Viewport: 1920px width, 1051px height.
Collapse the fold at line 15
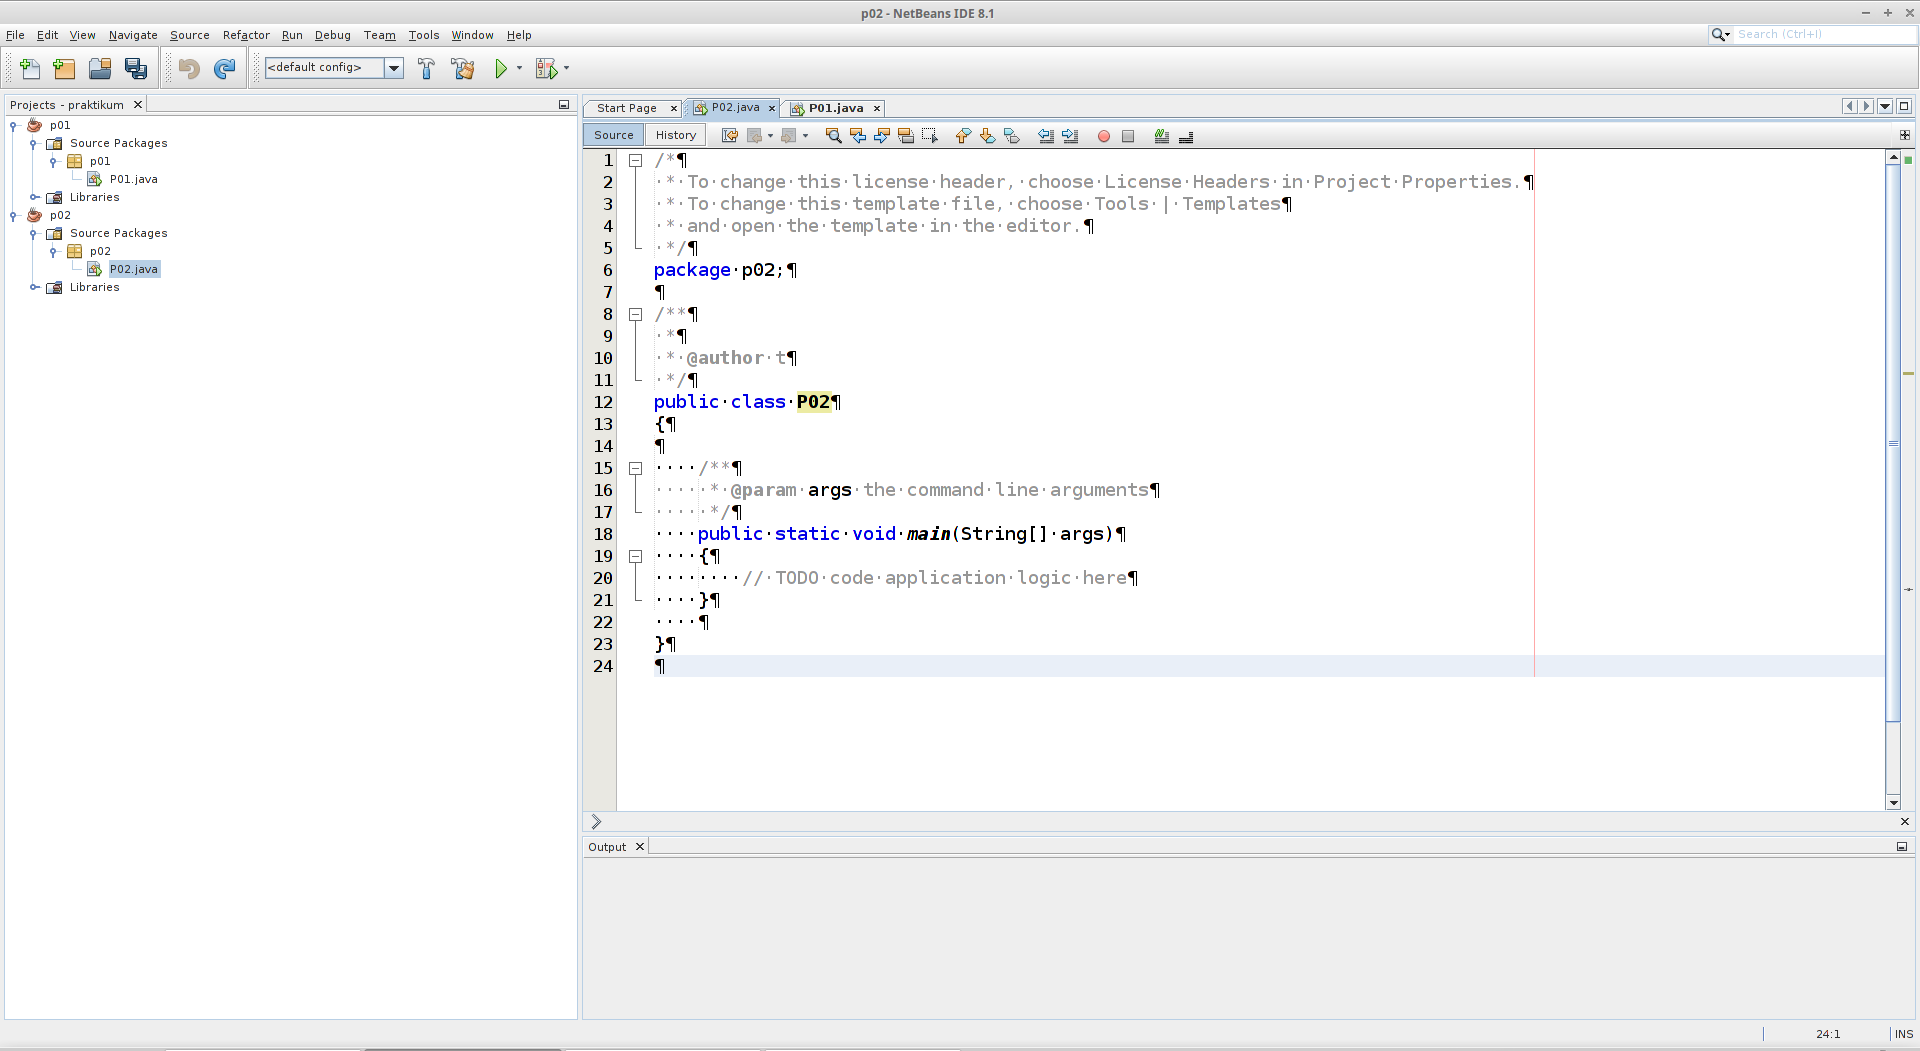click(x=635, y=468)
